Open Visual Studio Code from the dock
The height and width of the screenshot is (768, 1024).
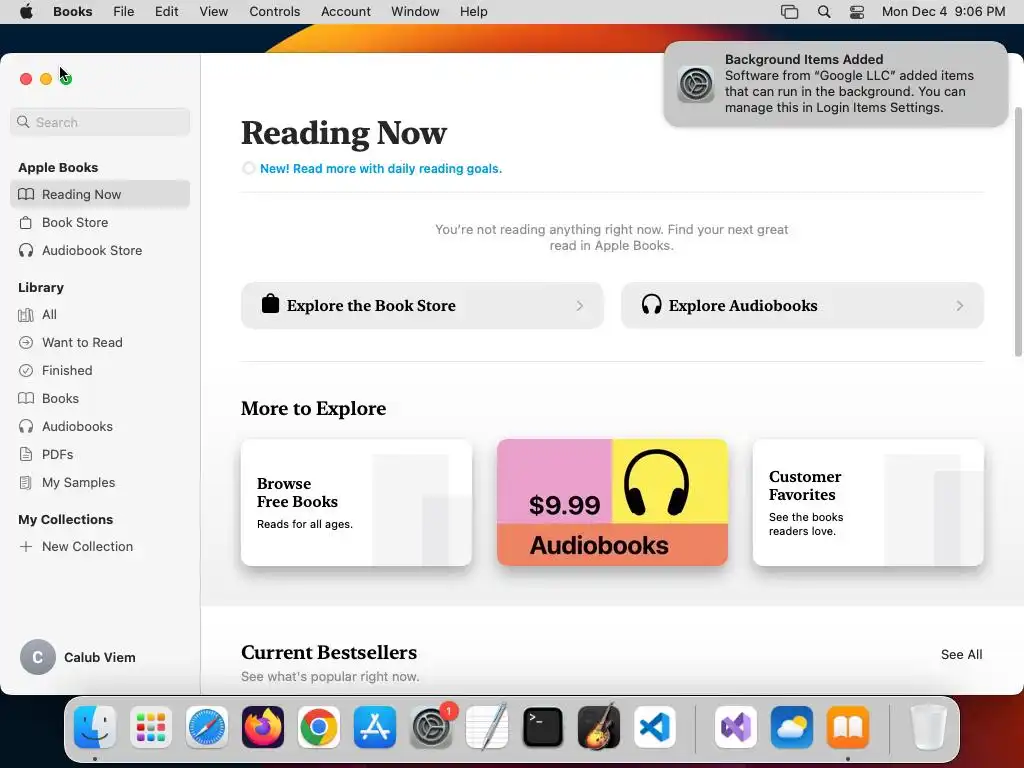pyautogui.click(x=655, y=727)
